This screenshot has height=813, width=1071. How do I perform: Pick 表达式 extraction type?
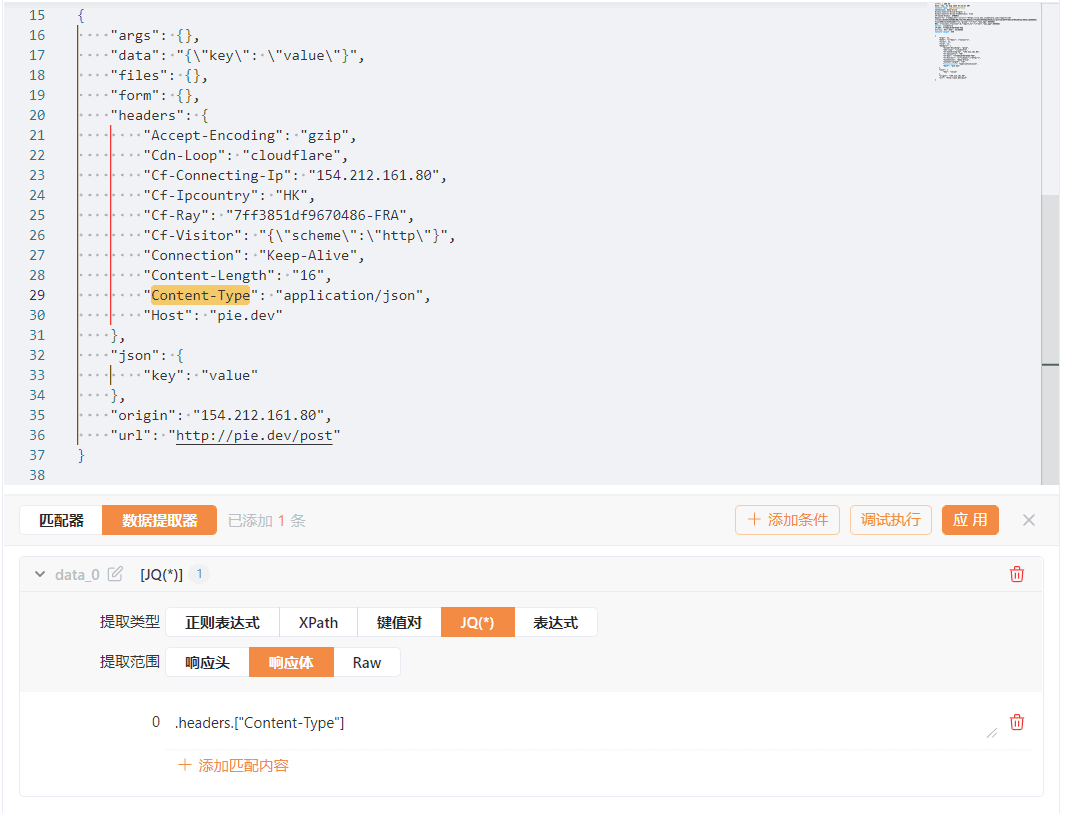click(x=555, y=622)
